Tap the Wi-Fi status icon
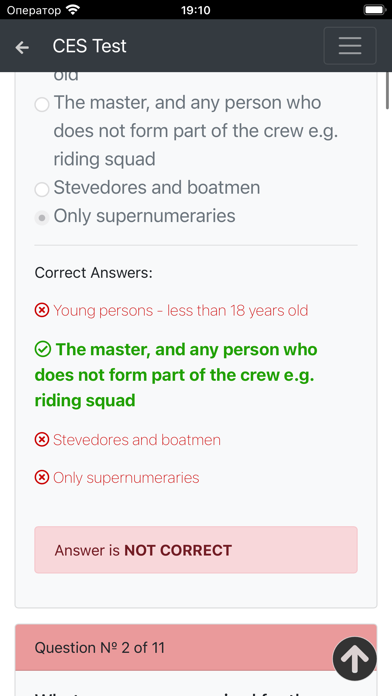392x696 pixels. coord(72,10)
